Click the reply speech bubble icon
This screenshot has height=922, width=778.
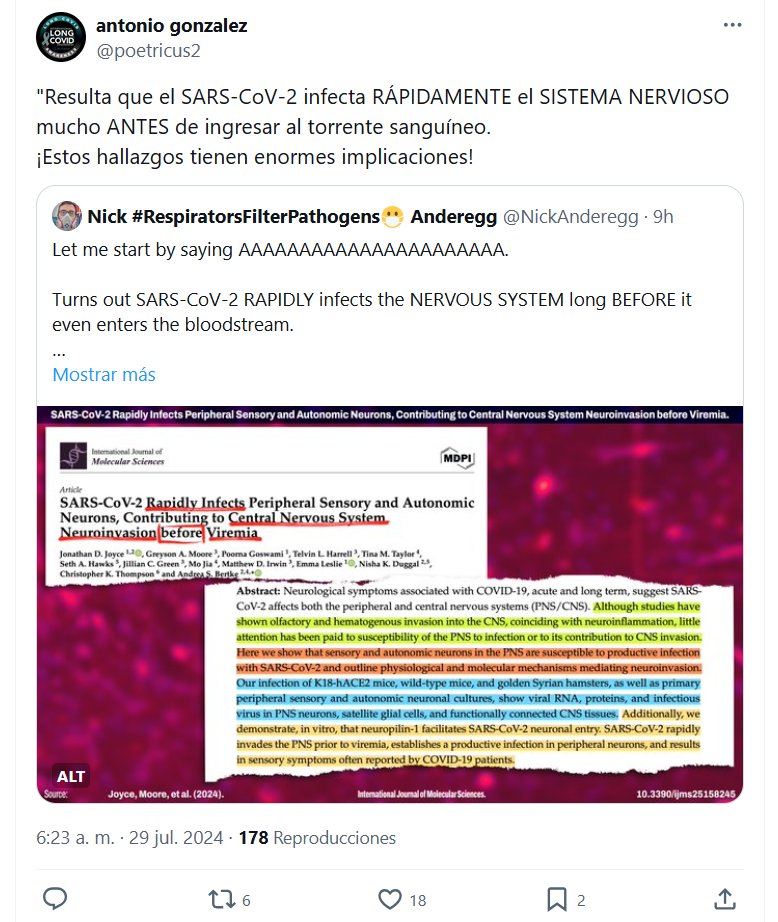coord(55,899)
